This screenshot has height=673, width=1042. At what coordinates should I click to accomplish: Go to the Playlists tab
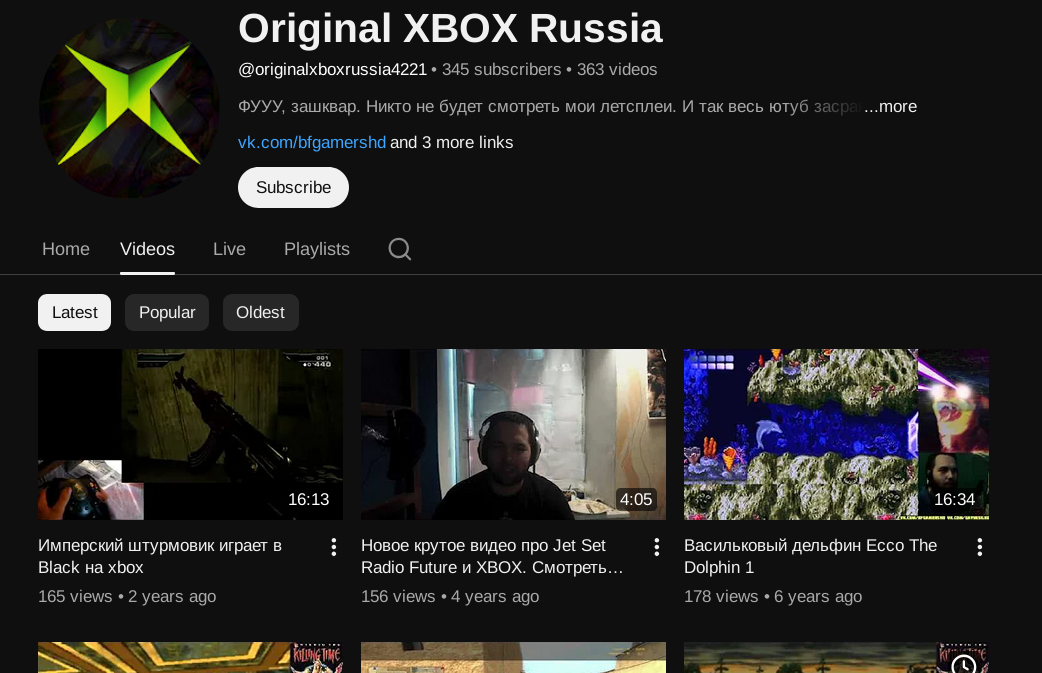point(317,249)
